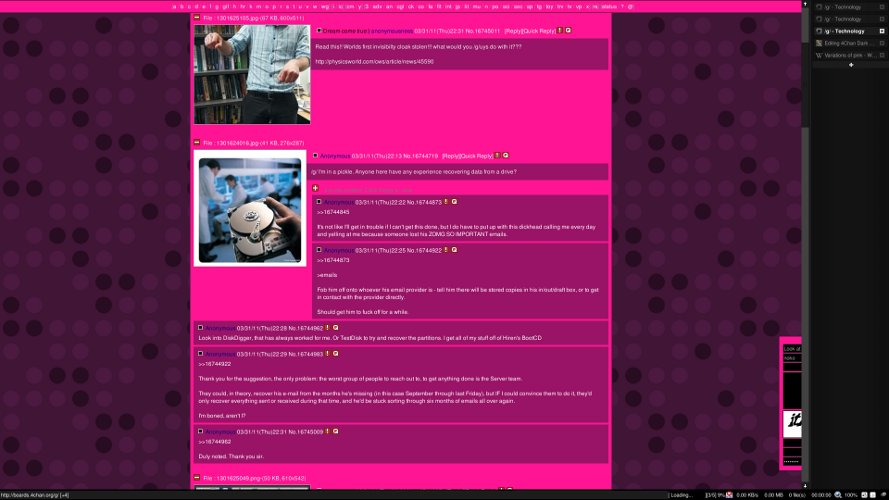Close the highlighted /g/ - Technology tab
Screen dimensions: 889x500
pyautogui.click(x=882, y=31)
